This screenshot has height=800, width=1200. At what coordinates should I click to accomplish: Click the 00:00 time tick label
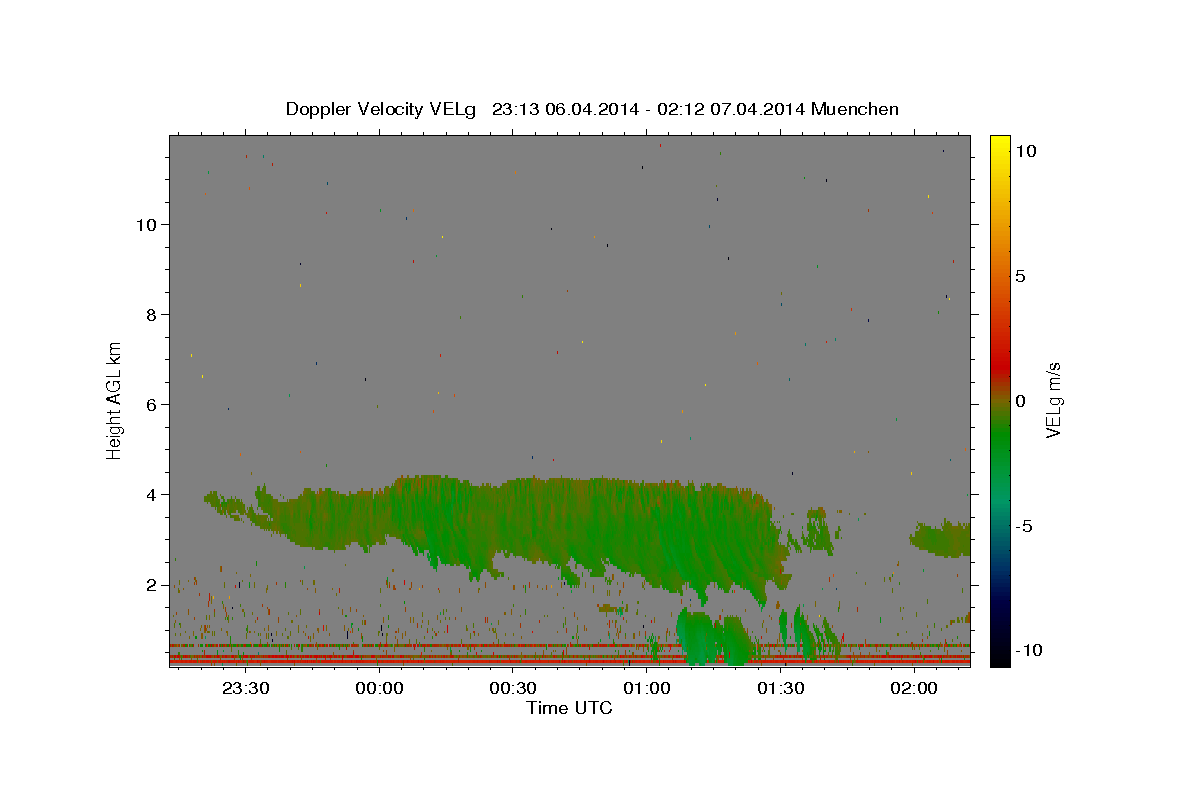pyautogui.click(x=379, y=688)
